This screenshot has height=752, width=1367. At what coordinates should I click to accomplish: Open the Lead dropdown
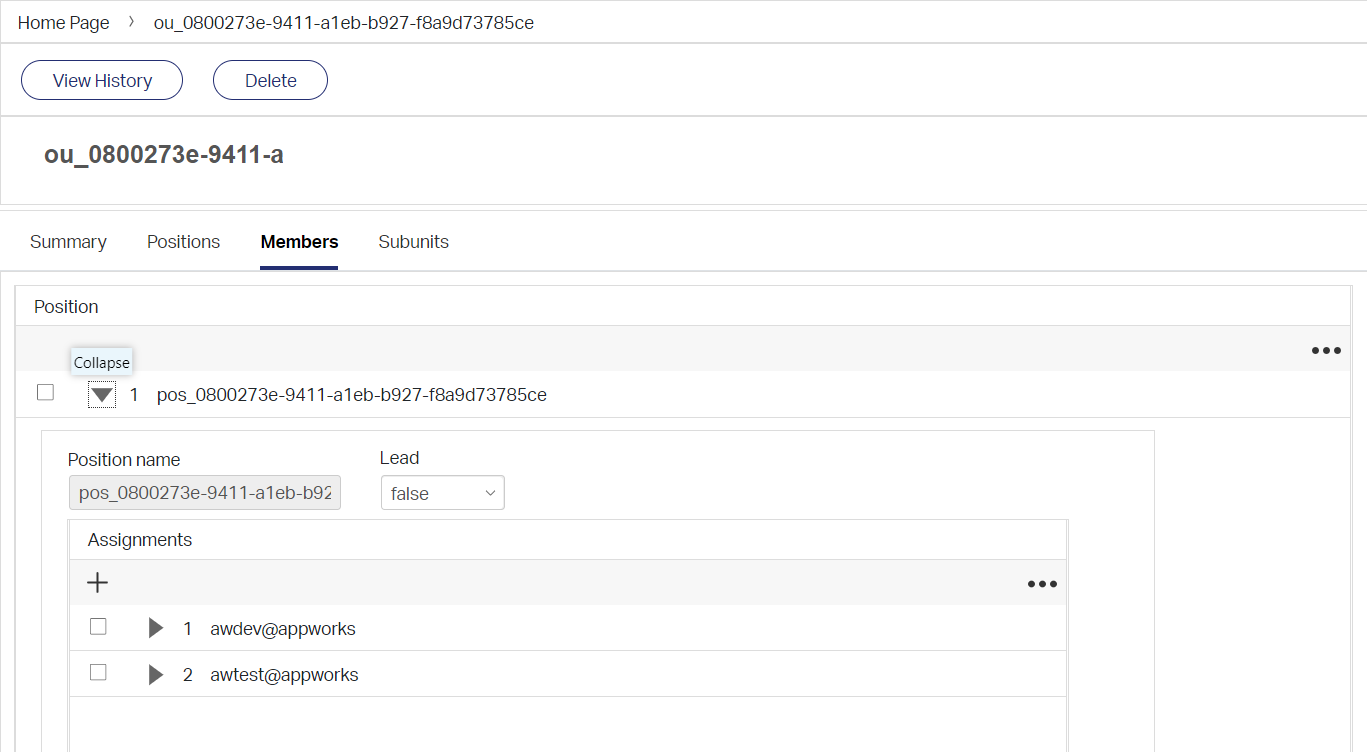click(442, 493)
